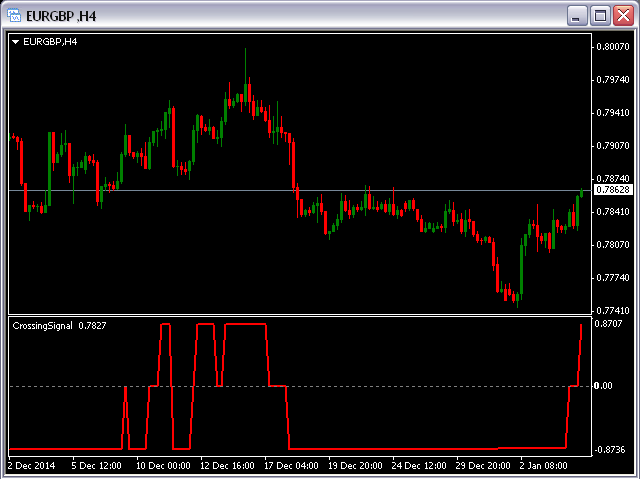Click the chart window icon in title bar
This screenshot has height=480, width=640.
click(x=14, y=16)
